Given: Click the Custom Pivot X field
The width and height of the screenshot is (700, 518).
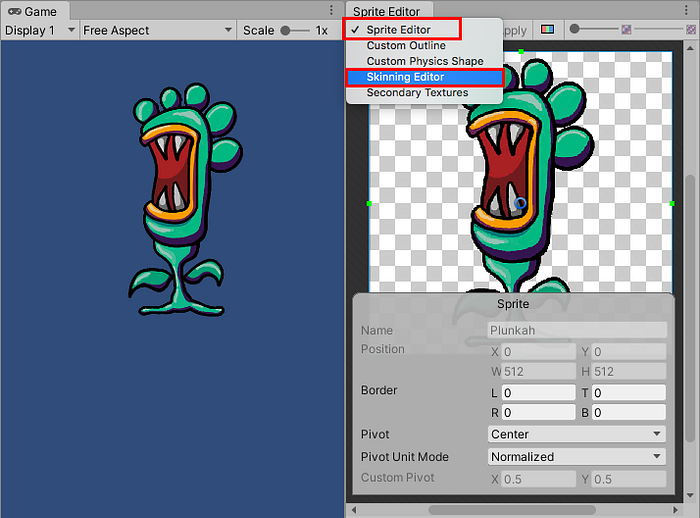Looking at the screenshot, I should pyautogui.click(x=538, y=479).
